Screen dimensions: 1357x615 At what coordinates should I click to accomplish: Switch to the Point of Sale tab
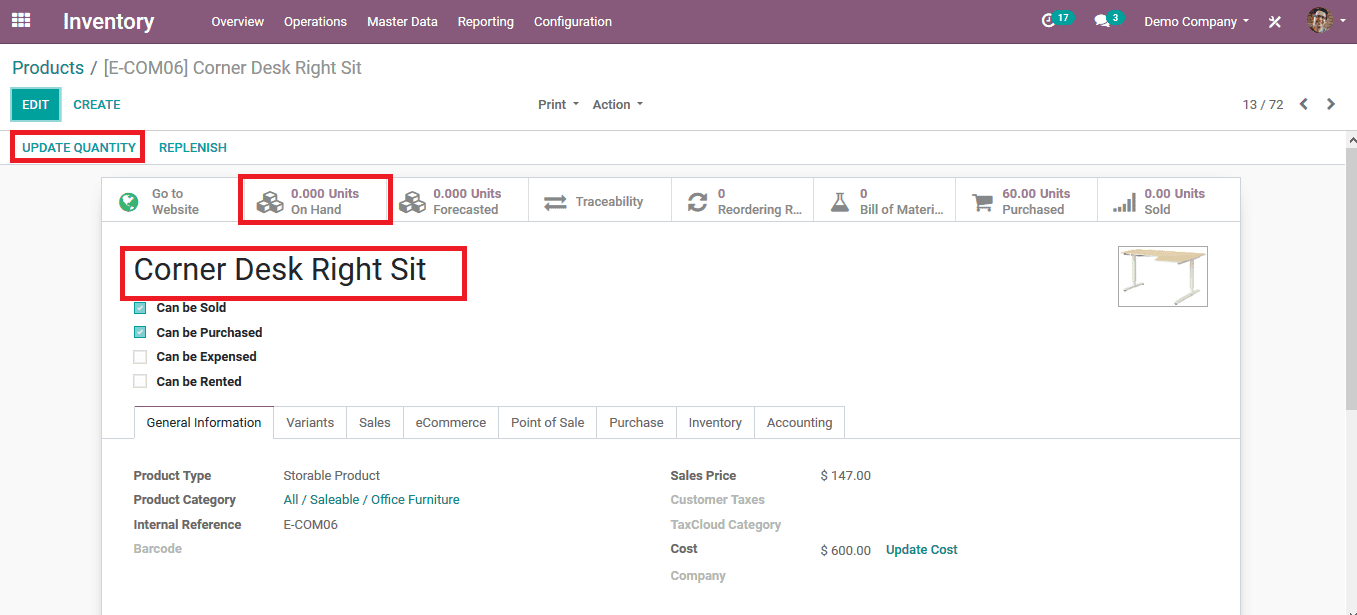(548, 422)
